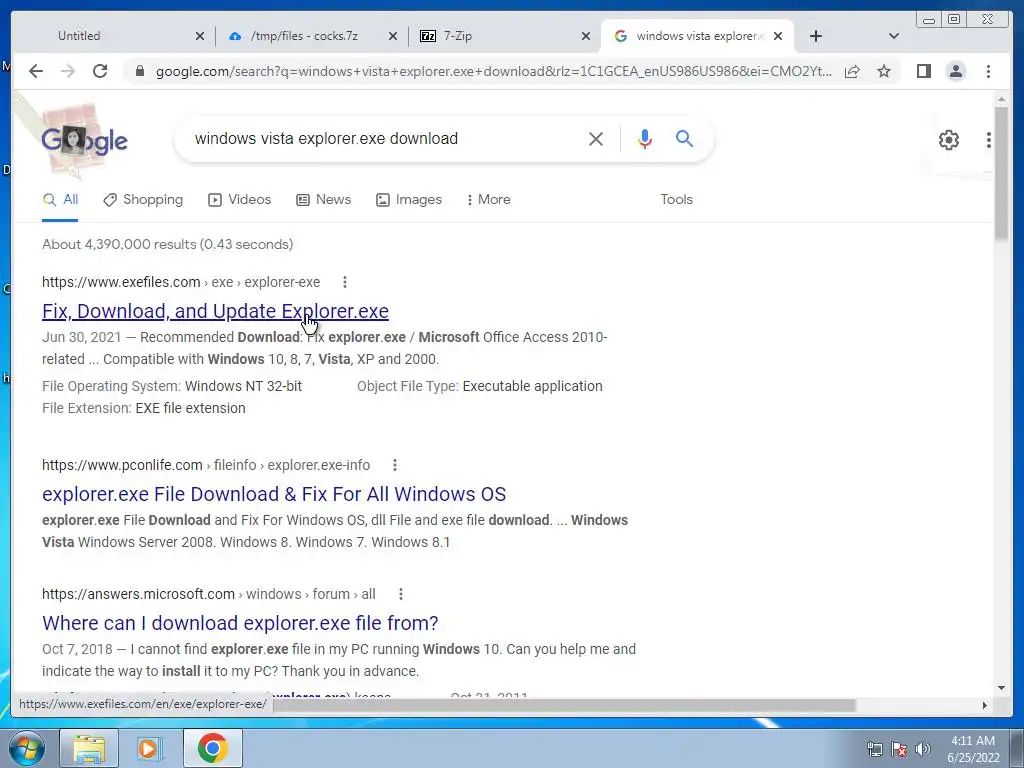This screenshot has height=768, width=1024.
Task: Click horizontal scrollbar right arrow
Action: (984, 705)
